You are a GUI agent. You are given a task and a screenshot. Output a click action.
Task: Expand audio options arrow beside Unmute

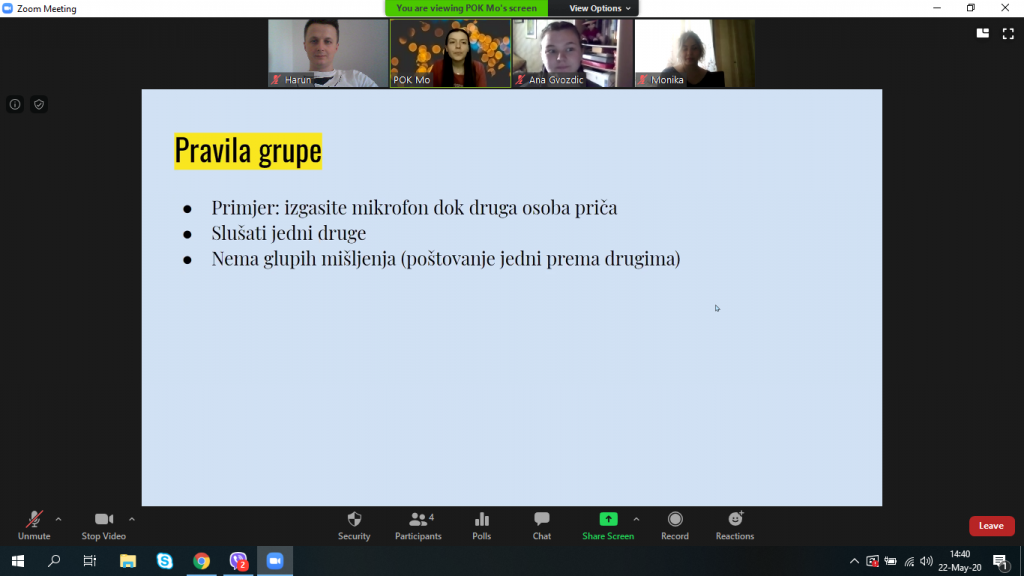(x=58, y=519)
